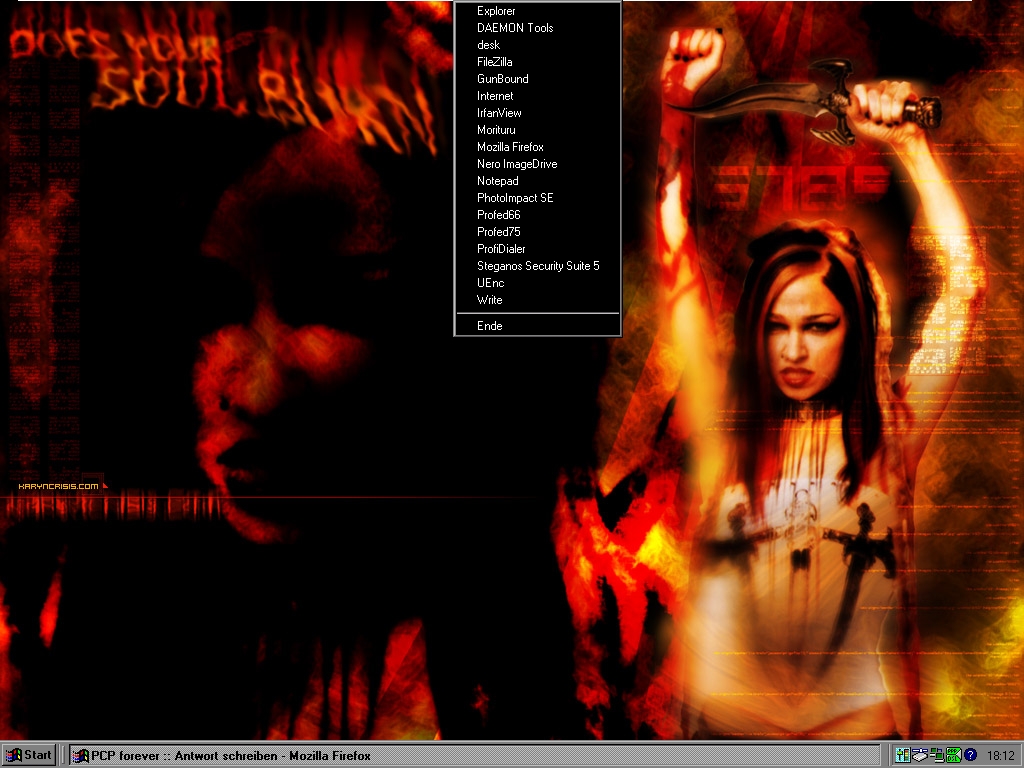This screenshot has height=768, width=1024.
Task: Open Profed75 menu entry
Action: pyautogui.click(x=537, y=232)
